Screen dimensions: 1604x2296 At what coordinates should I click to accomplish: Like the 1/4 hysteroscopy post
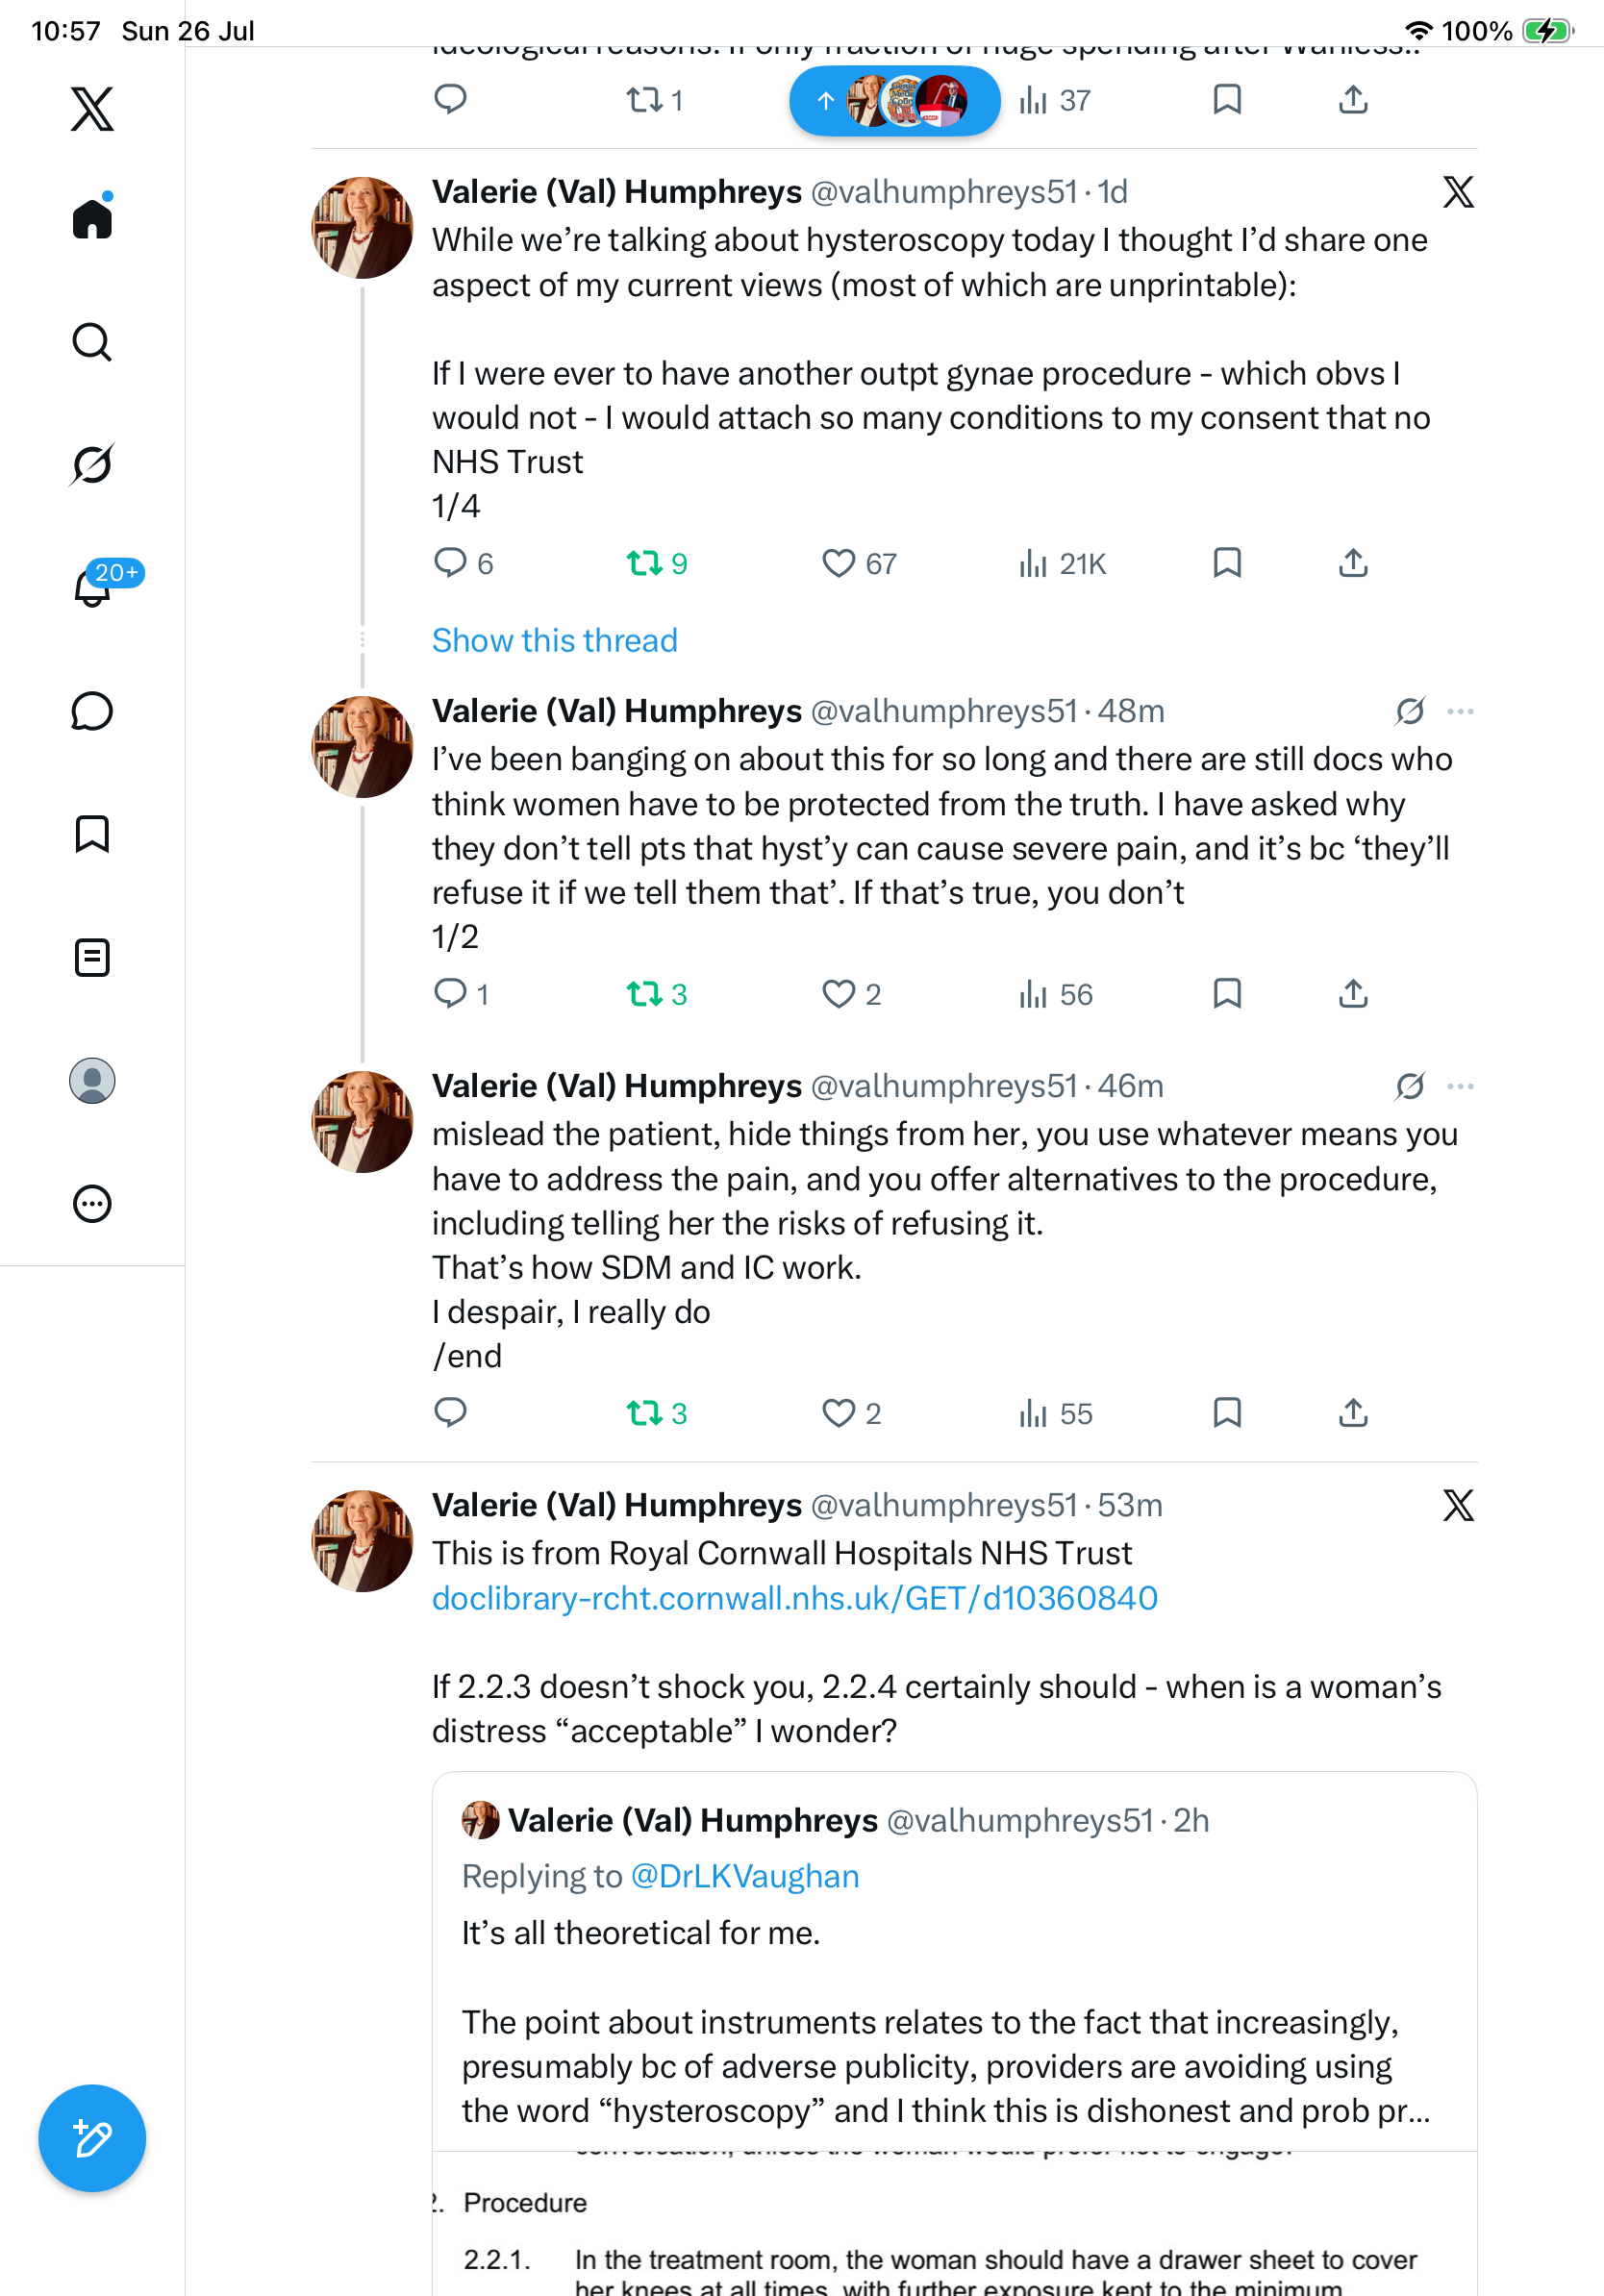(838, 564)
